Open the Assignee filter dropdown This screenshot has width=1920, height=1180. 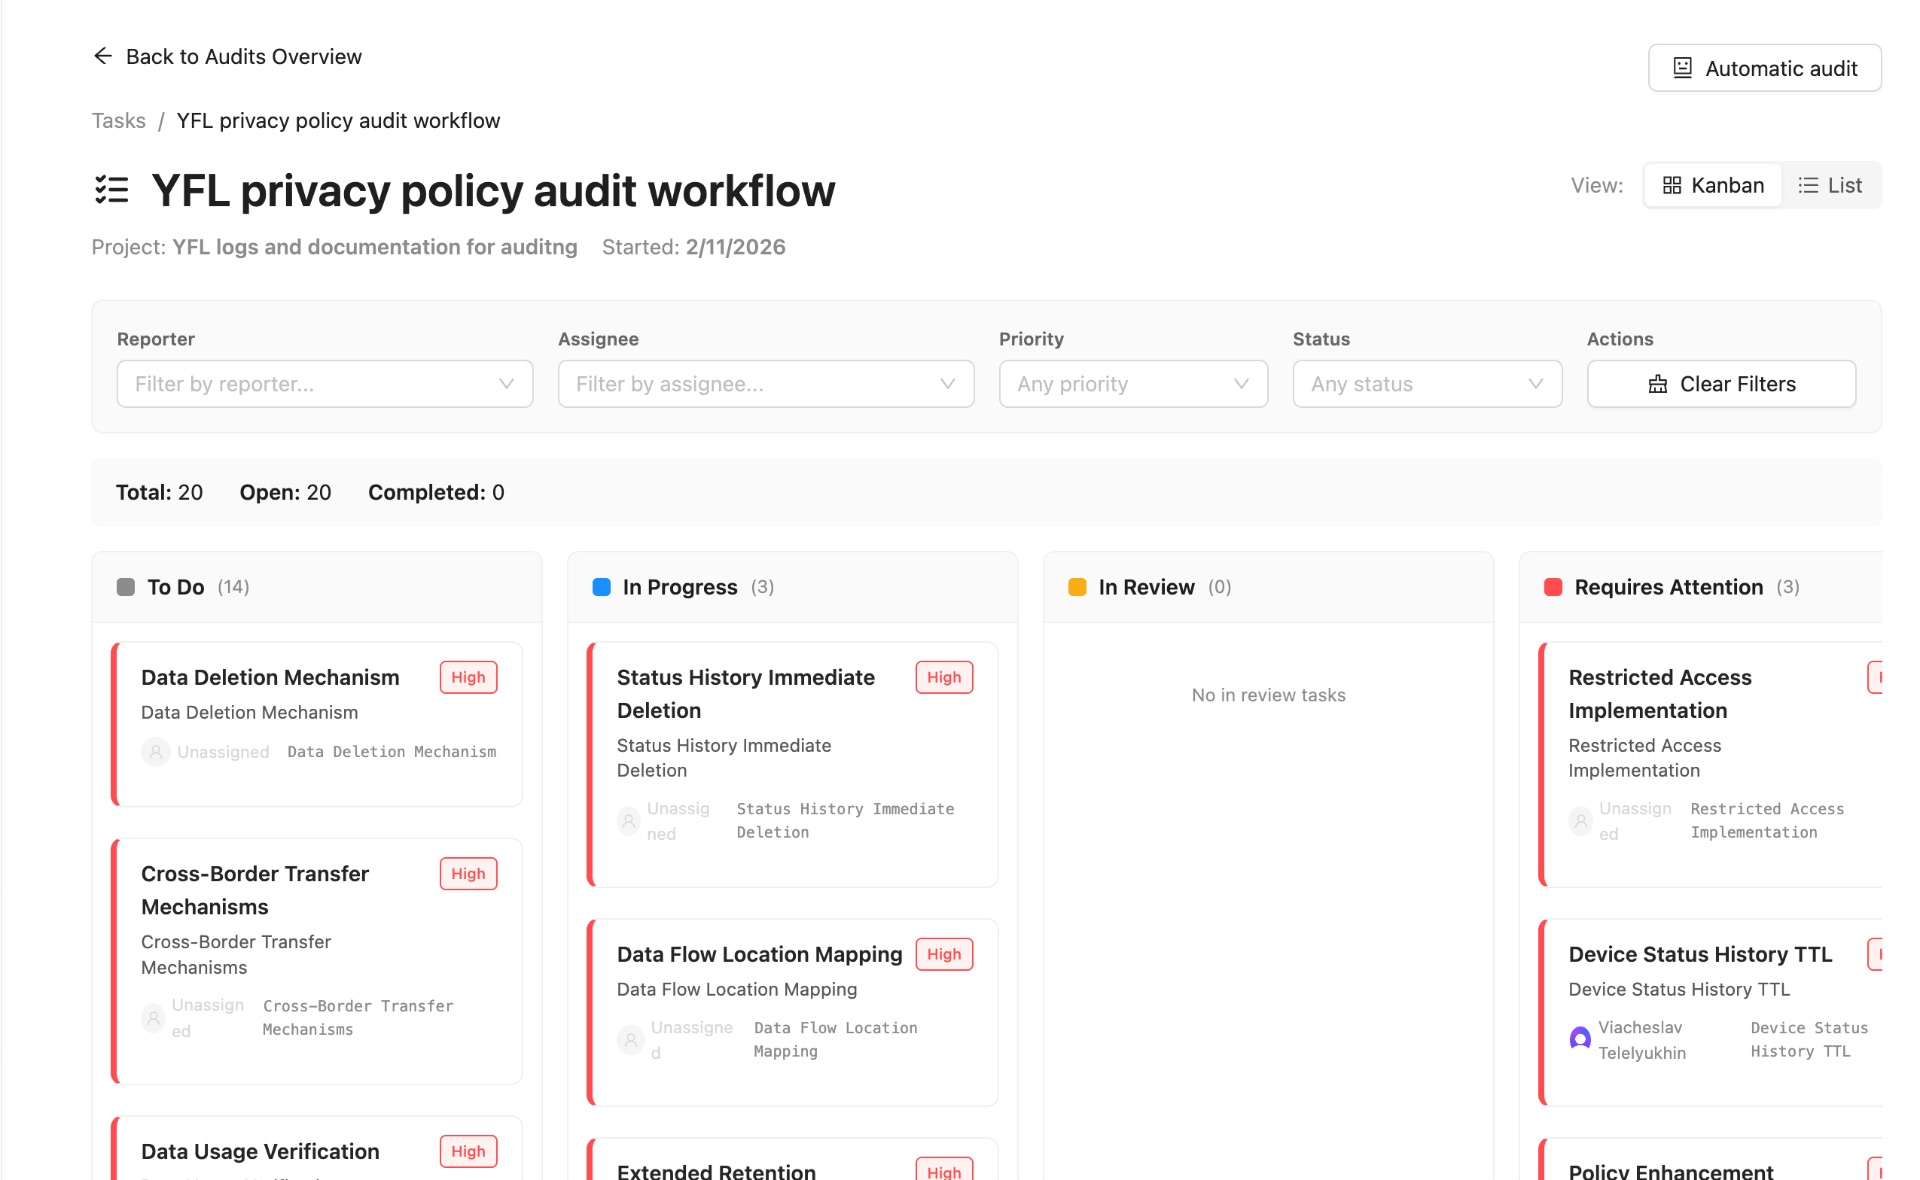766,384
